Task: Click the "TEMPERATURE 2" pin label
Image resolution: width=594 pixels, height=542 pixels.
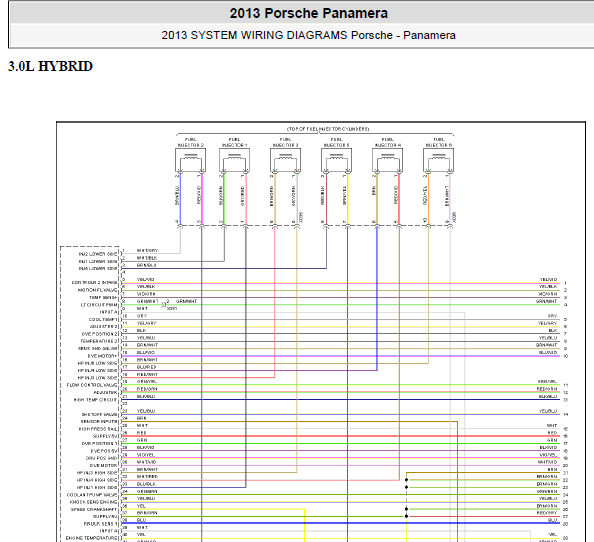Action: click(x=99, y=341)
